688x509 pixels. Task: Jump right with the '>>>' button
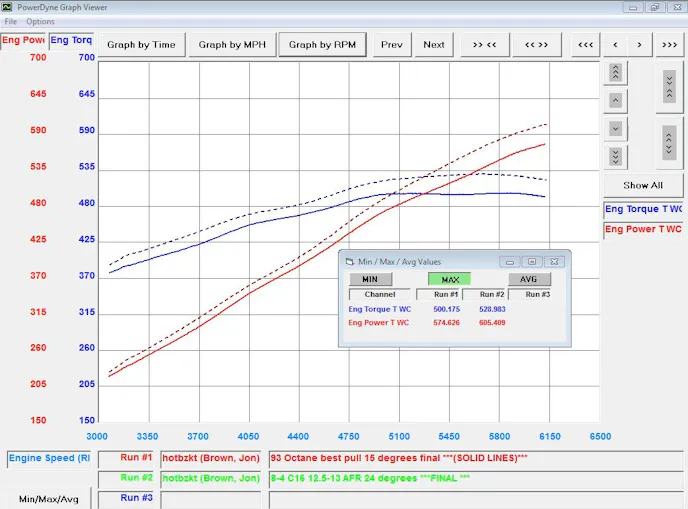pos(669,44)
